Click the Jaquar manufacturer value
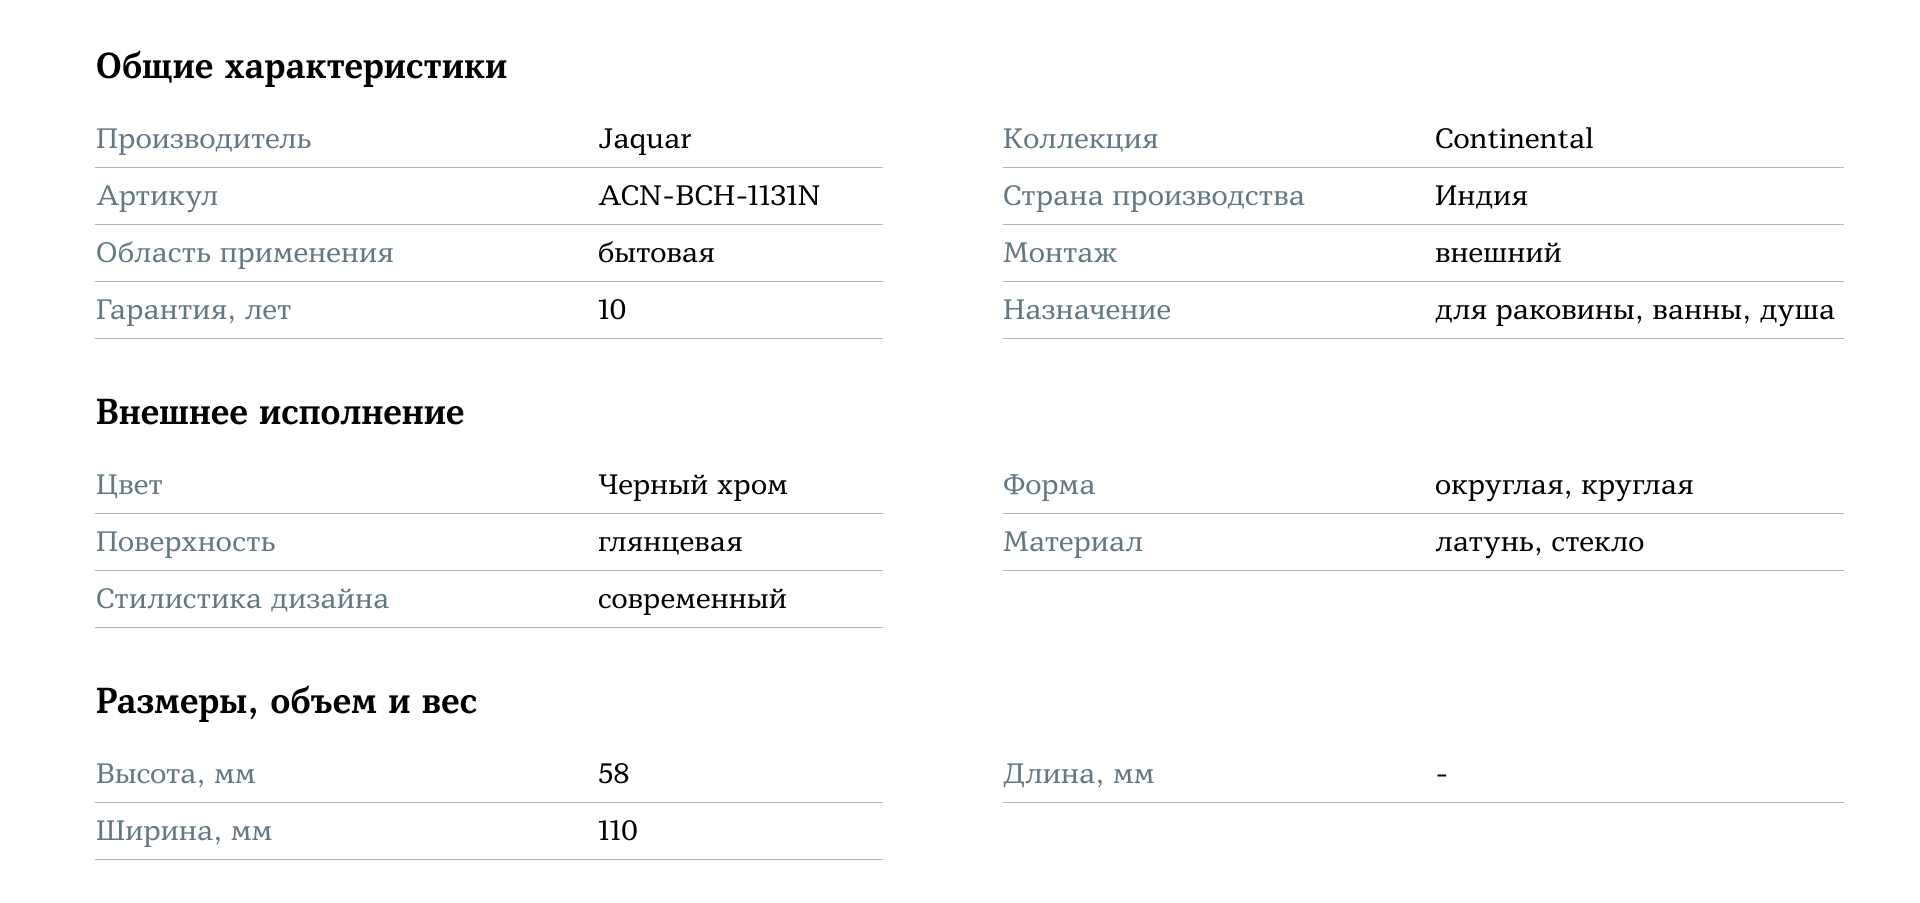1920x903 pixels. (x=644, y=139)
